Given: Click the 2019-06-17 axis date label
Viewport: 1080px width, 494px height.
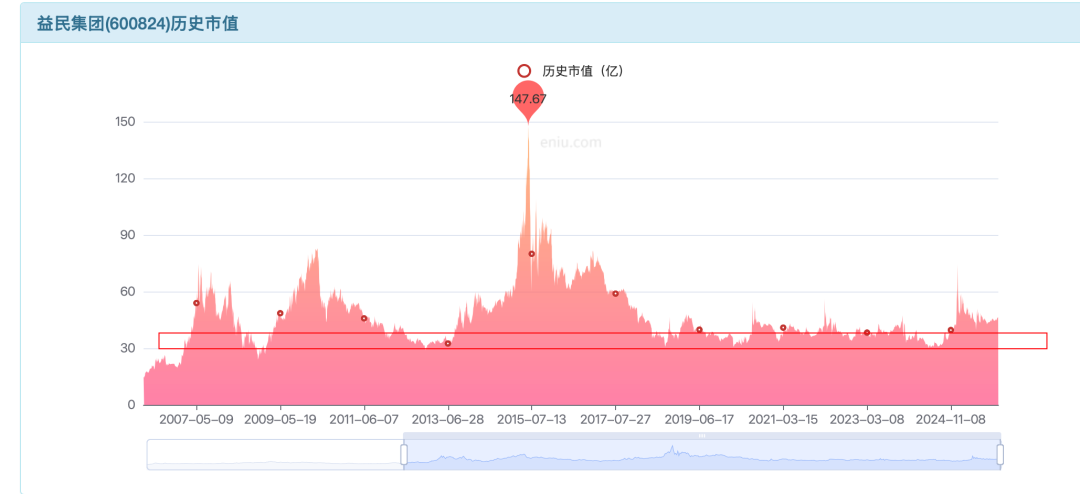Looking at the screenshot, I should (x=699, y=420).
